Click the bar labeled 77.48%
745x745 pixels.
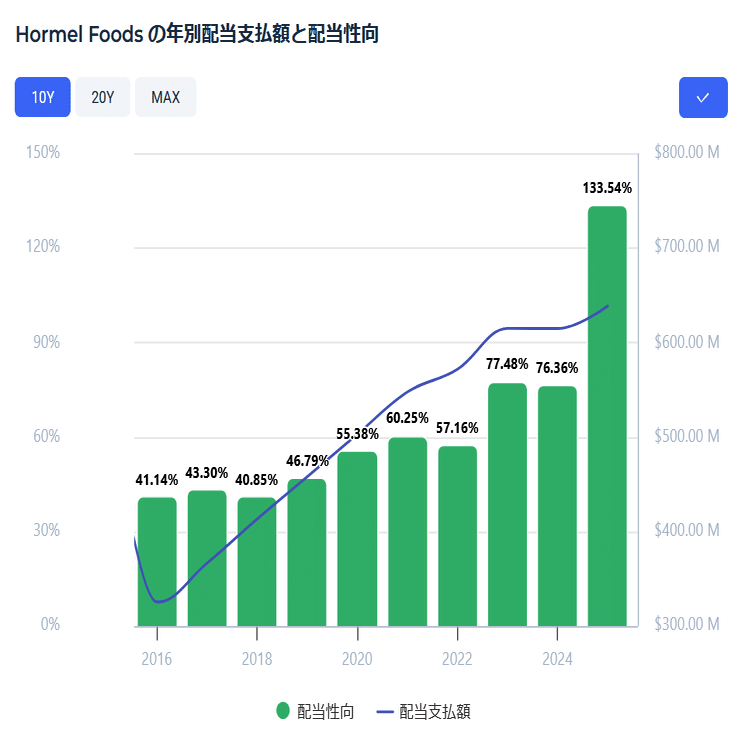(507, 505)
